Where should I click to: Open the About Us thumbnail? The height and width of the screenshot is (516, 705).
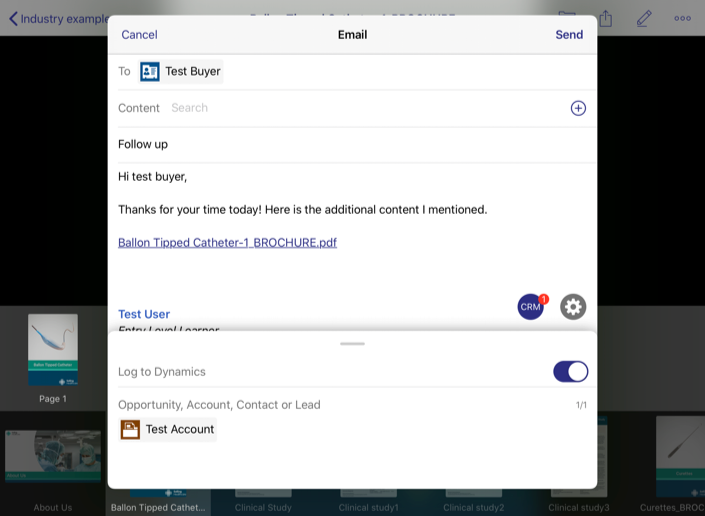click(x=53, y=462)
